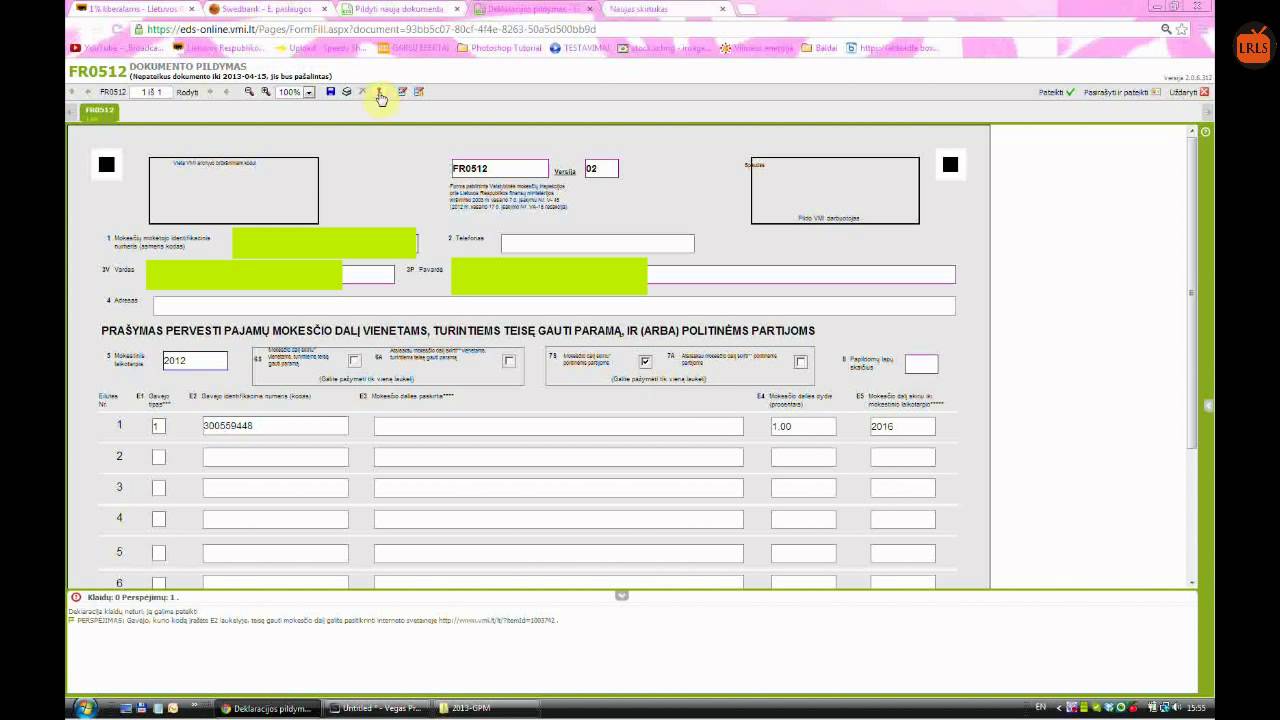Uncheck checkbox 7S share for political parties
The image size is (1280, 720).
point(646,361)
